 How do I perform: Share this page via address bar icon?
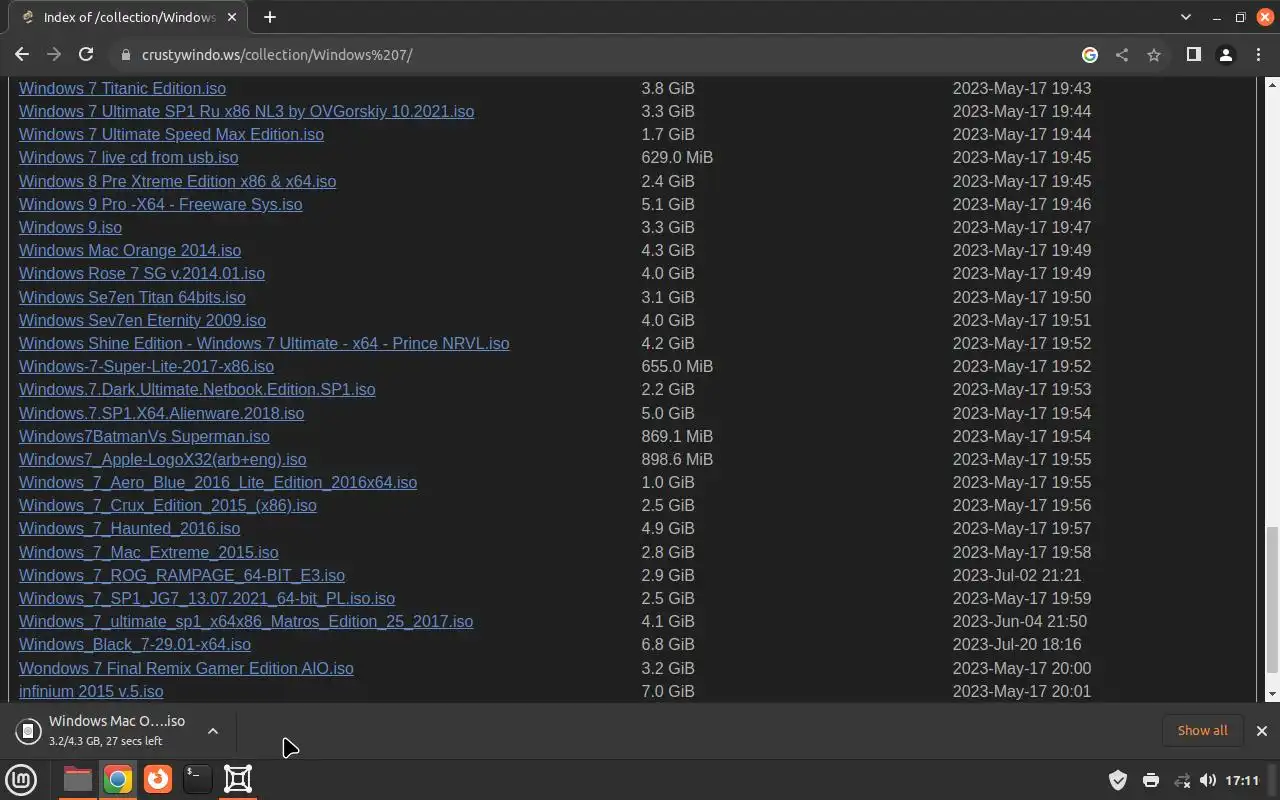(1122, 55)
